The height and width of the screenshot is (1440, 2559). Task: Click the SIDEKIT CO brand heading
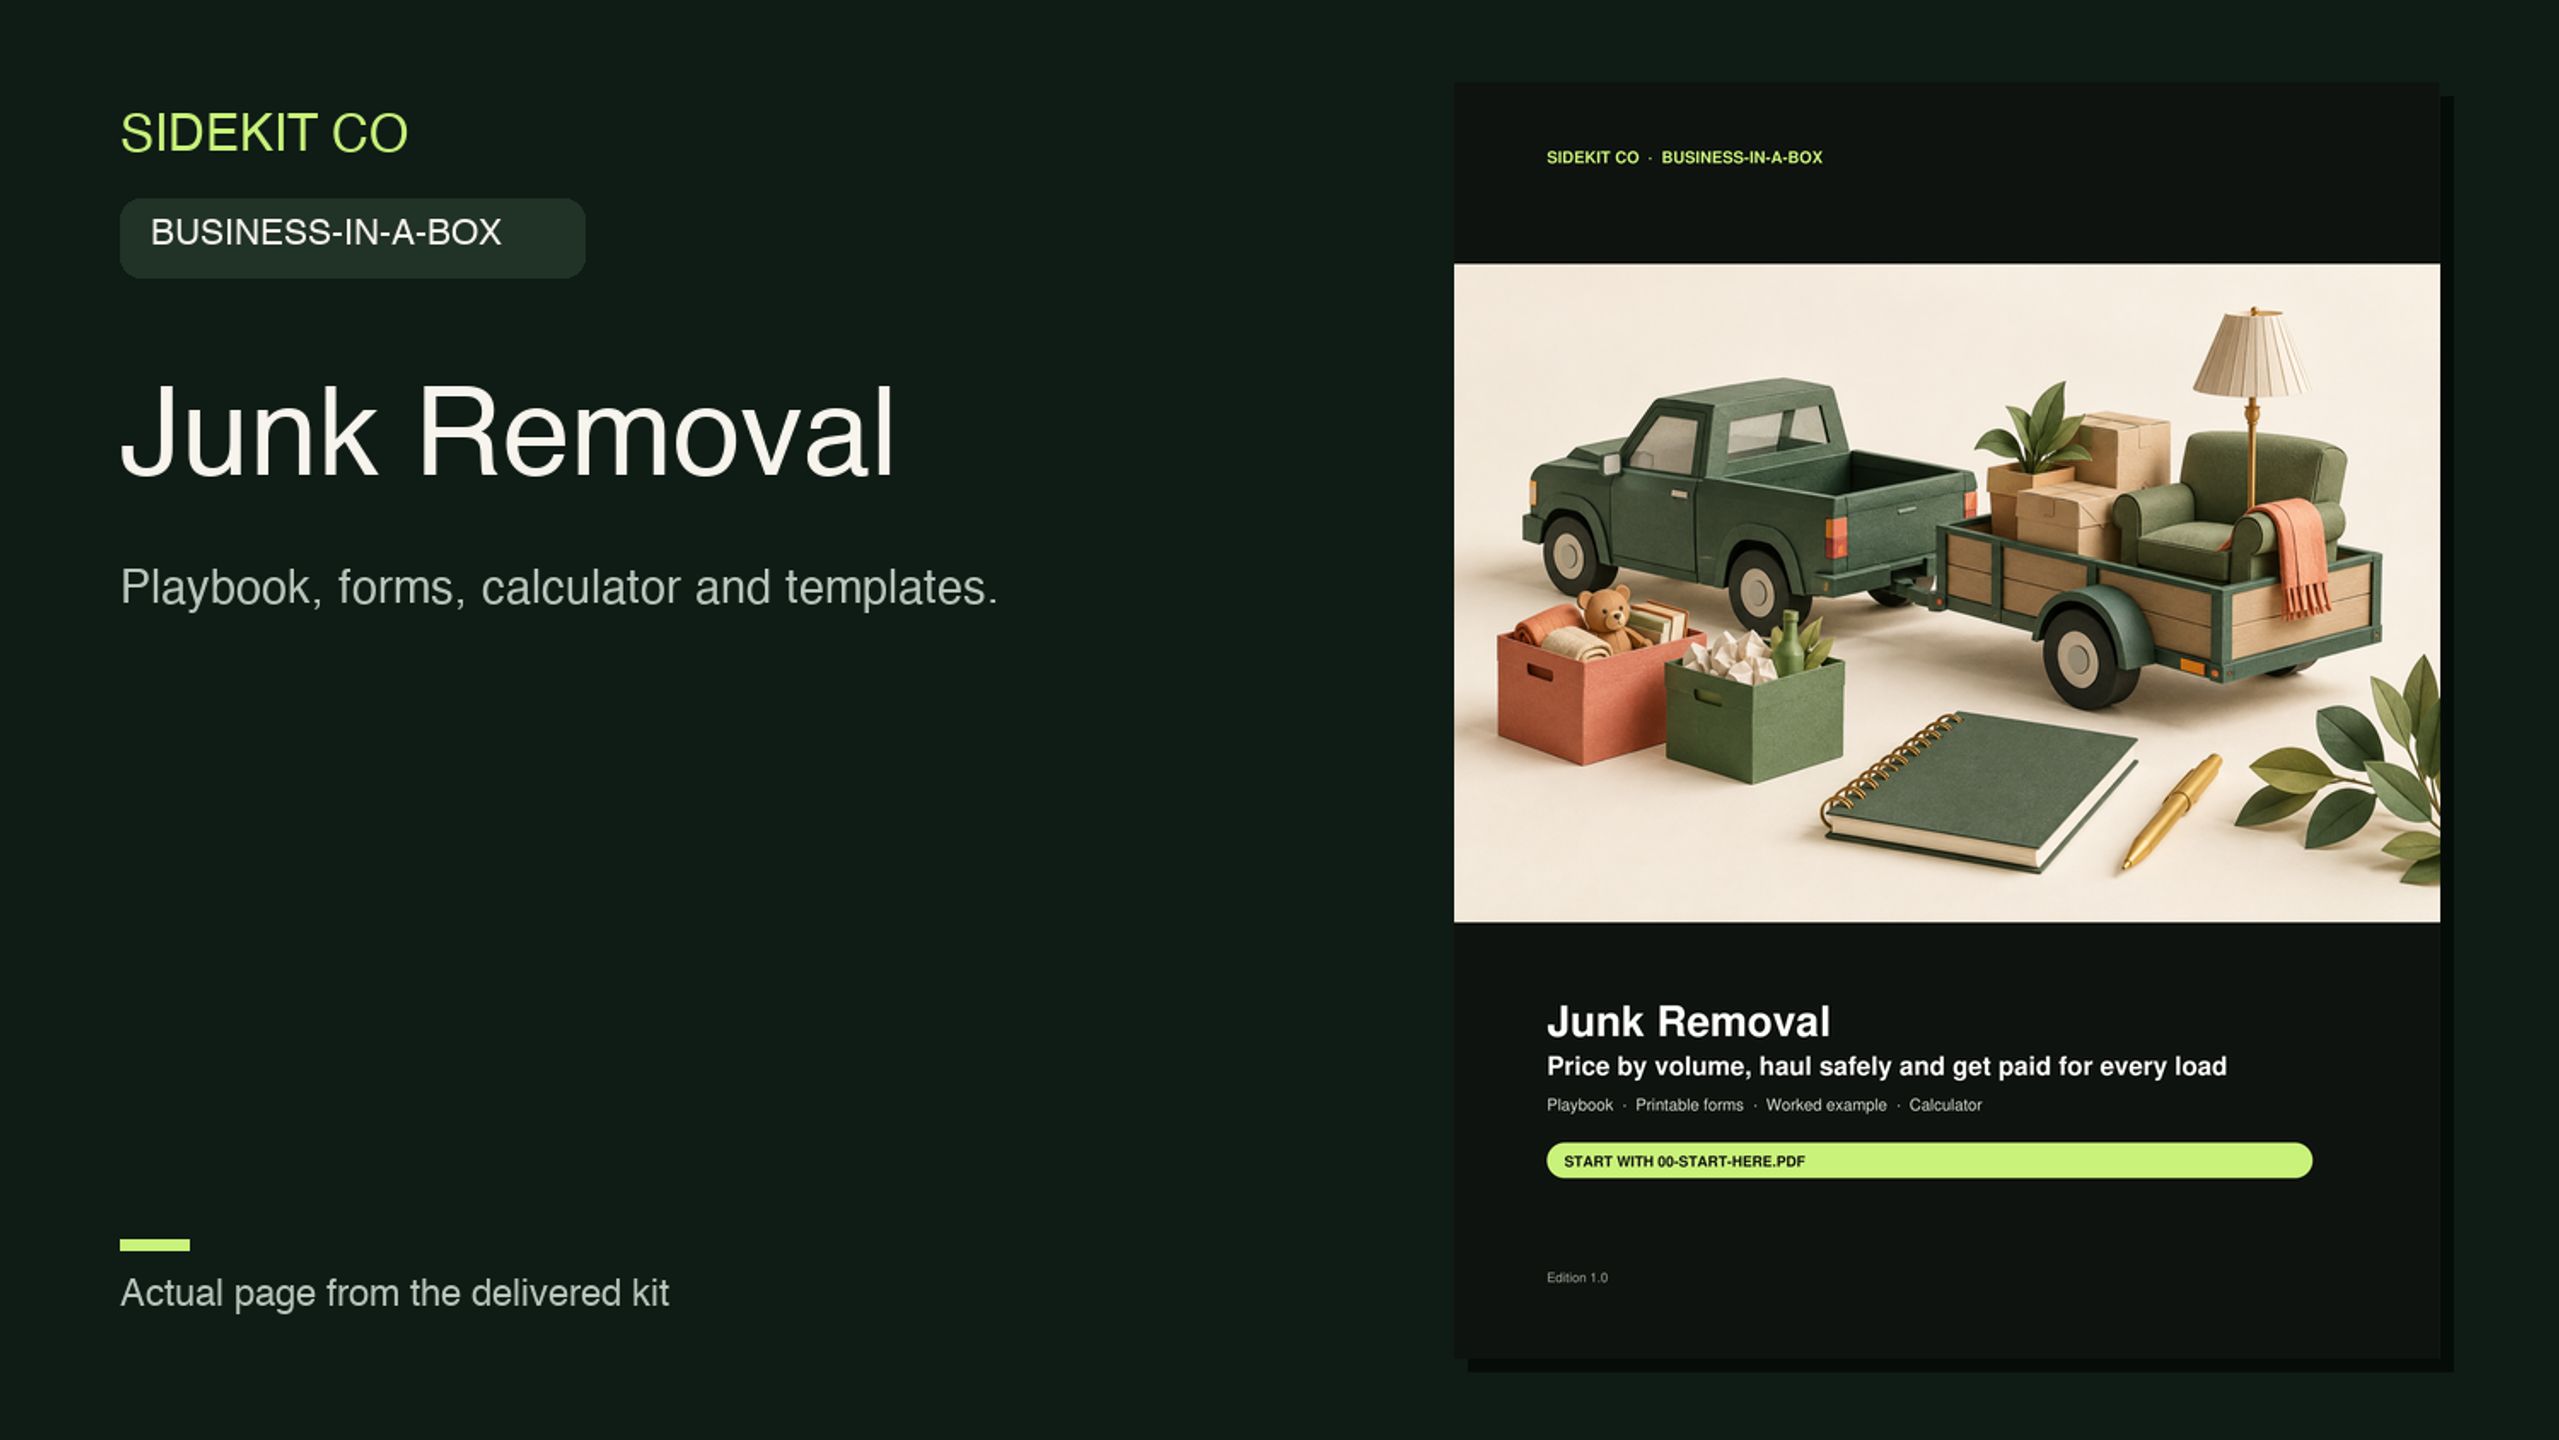264,133
